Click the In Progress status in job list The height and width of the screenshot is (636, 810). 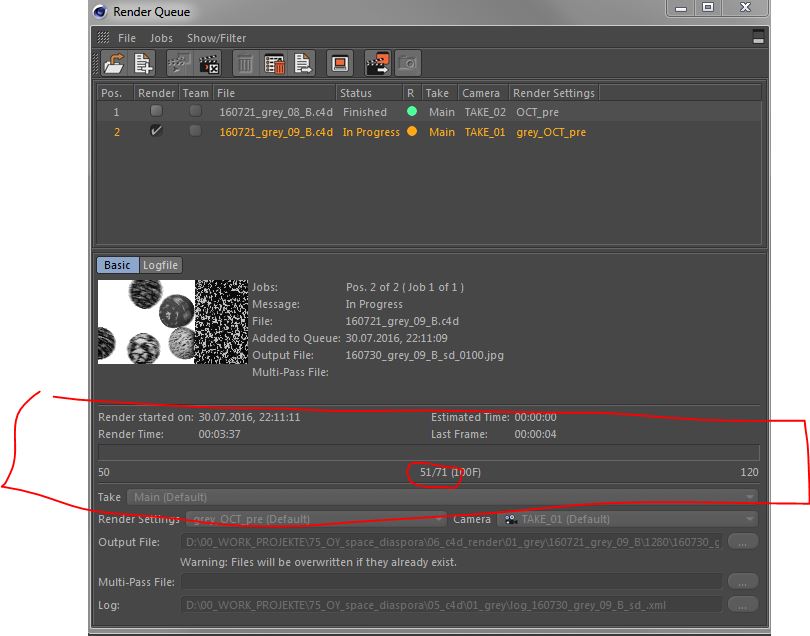tap(371, 132)
